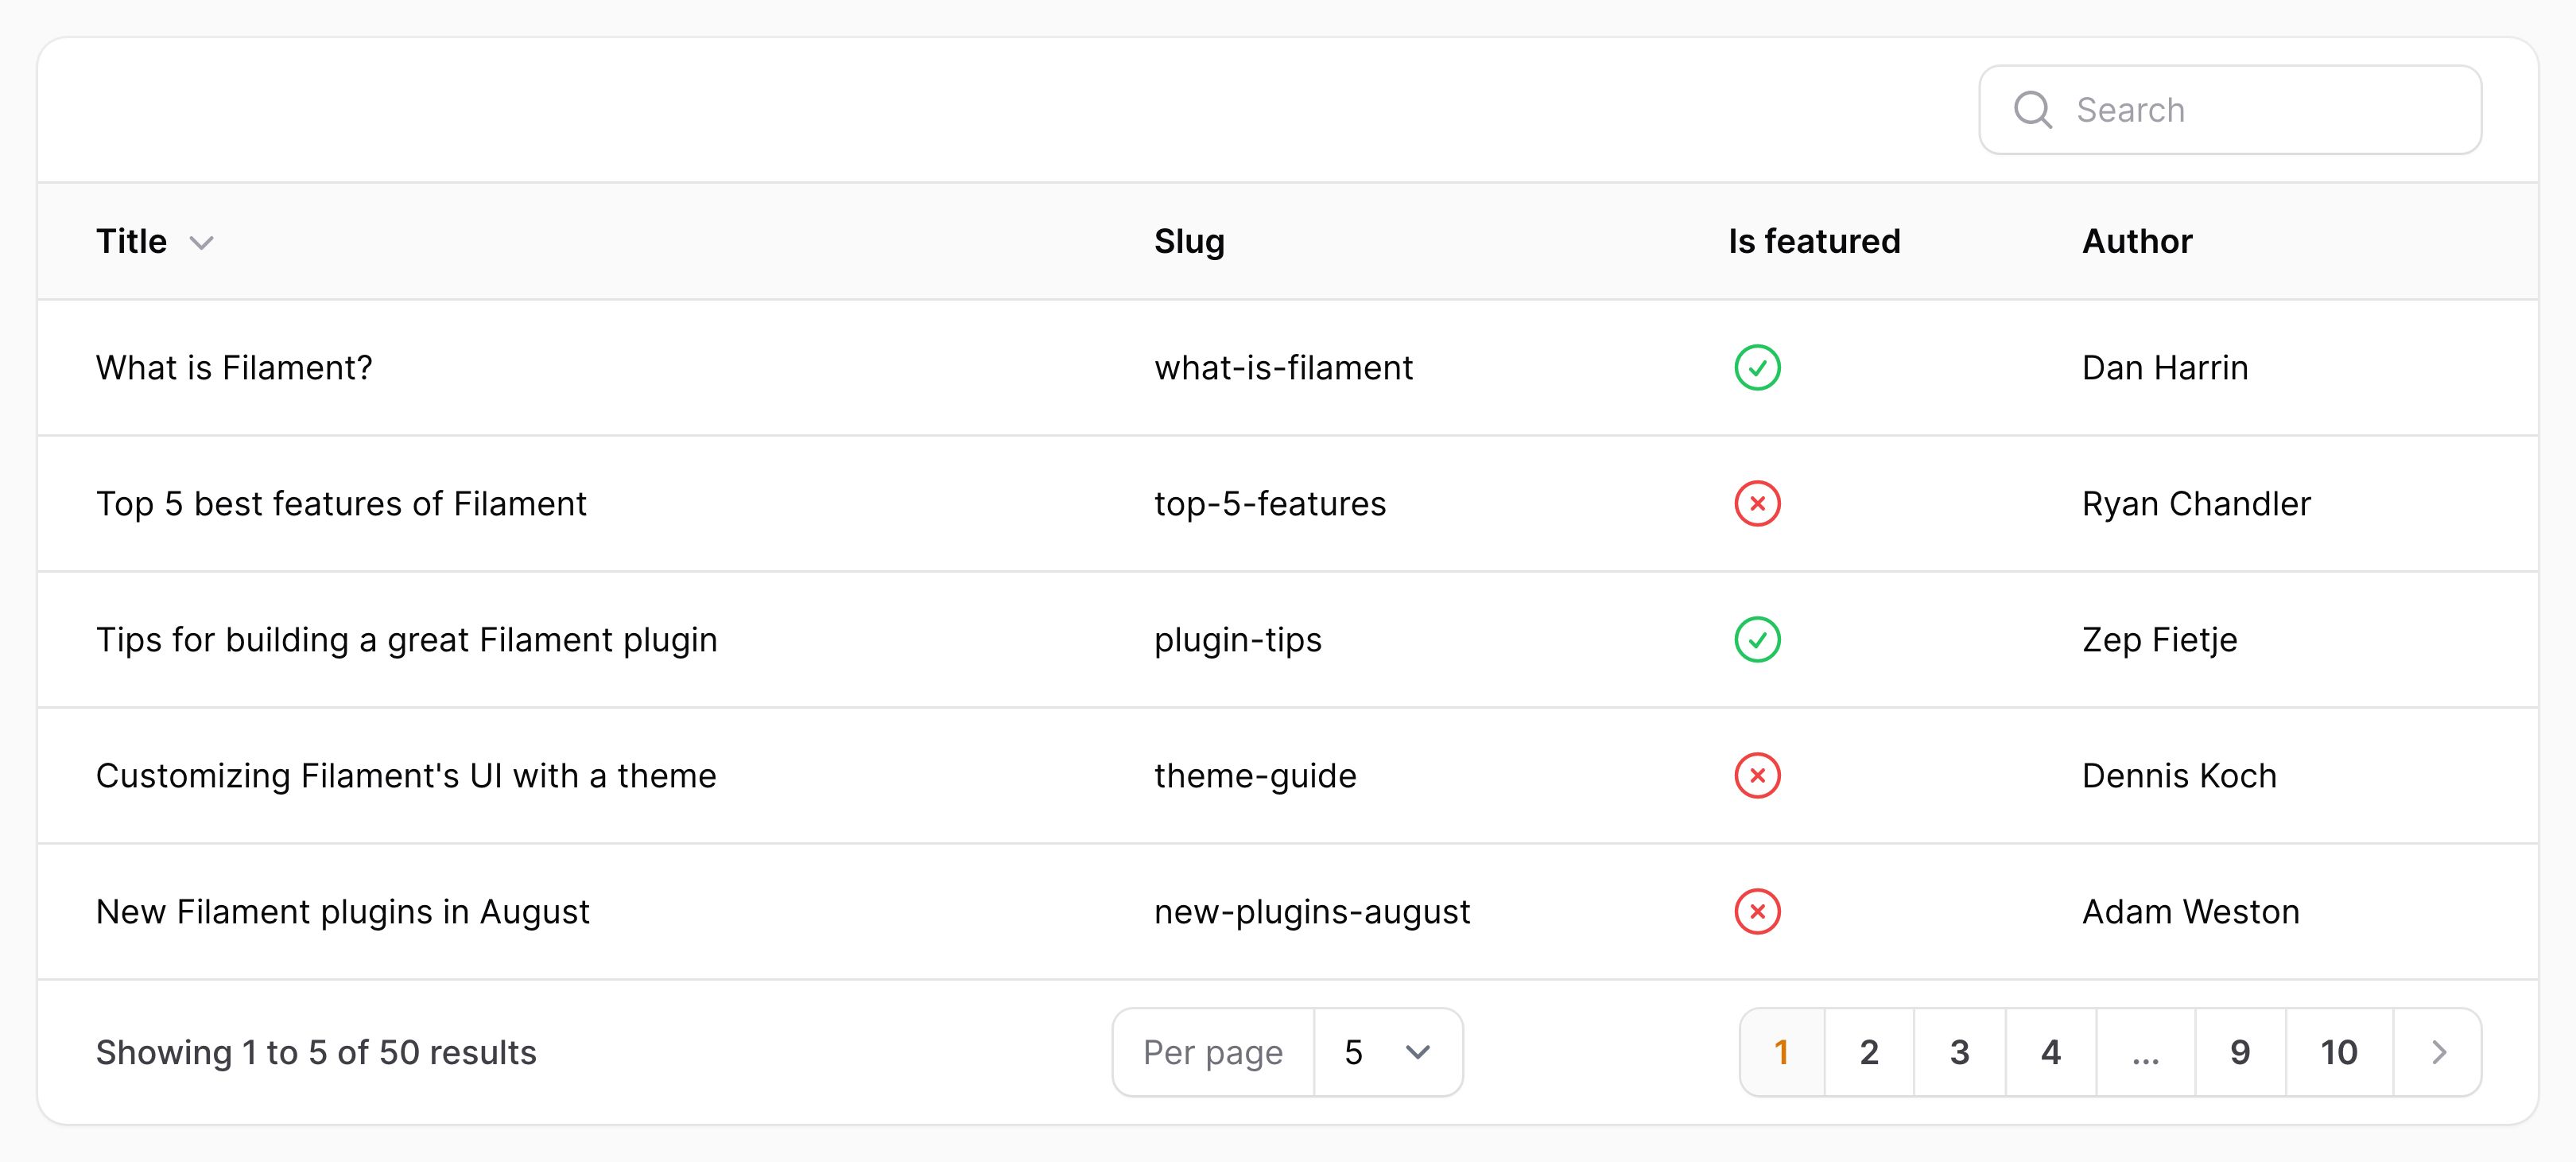
Task: Click title 'New Filament plugins in August'
Action: tap(343, 912)
